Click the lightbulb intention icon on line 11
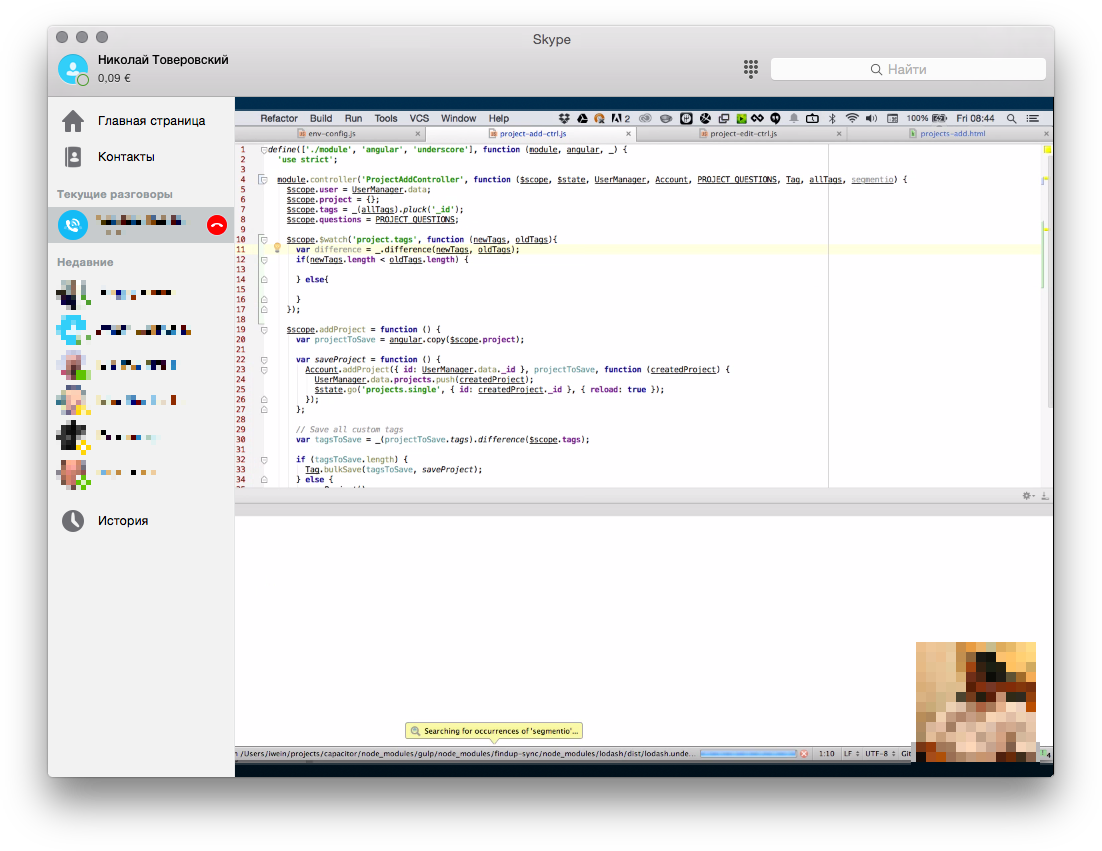The image size is (1102, 851). point(278,249)
